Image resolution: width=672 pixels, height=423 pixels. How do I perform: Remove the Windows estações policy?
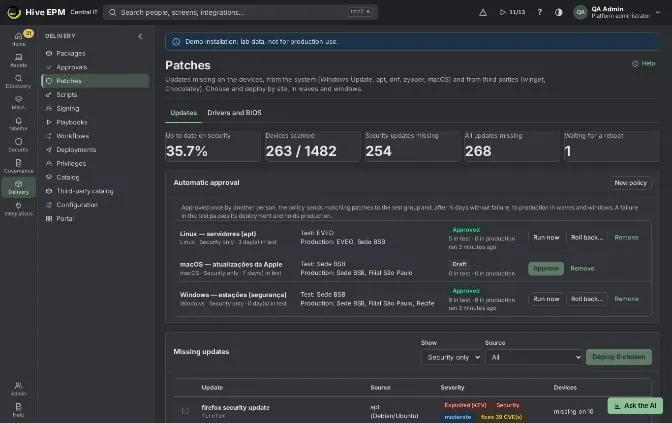(x=626, y=299)
